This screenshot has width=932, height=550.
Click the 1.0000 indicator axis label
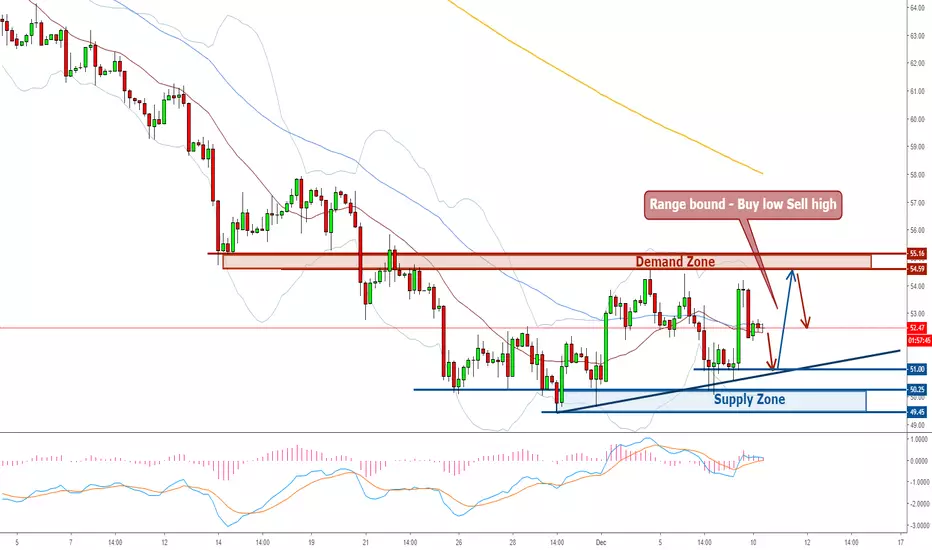pyautogui.click(x=918, y=439)
